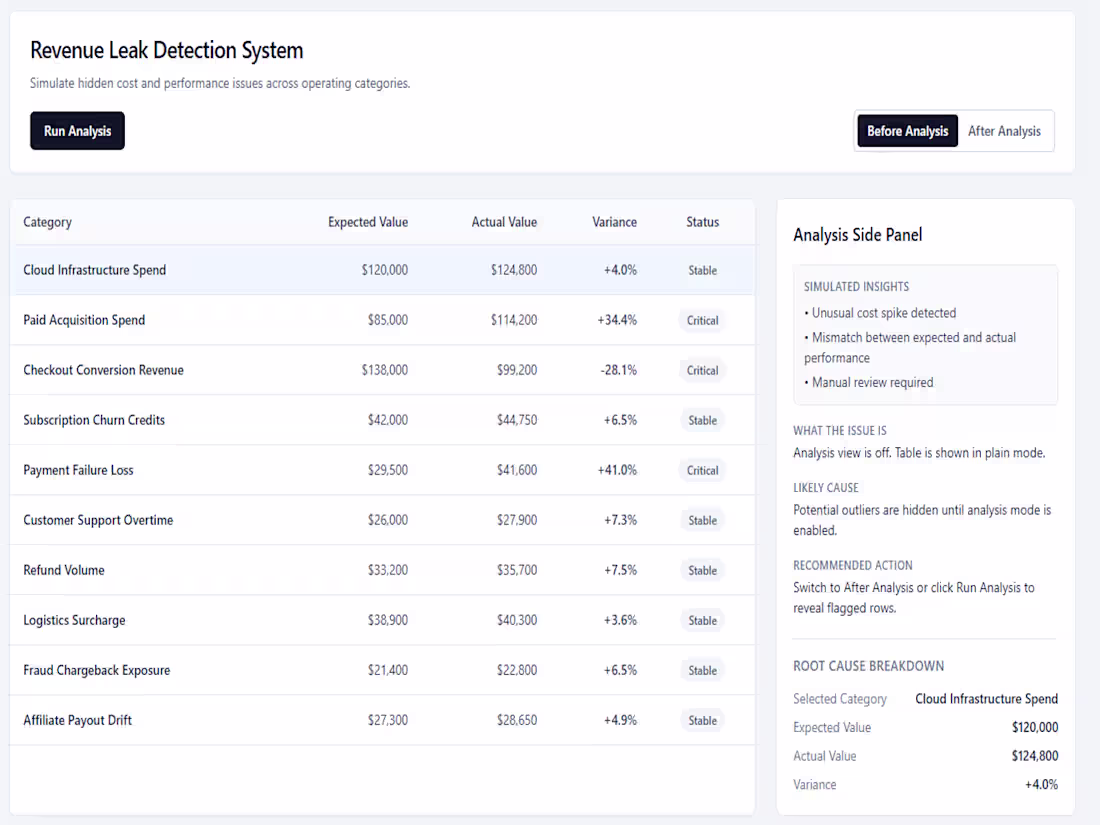Select the Fraud Chargeback Exposure row
1100x825 pixels.
click(x=97, y=670)
